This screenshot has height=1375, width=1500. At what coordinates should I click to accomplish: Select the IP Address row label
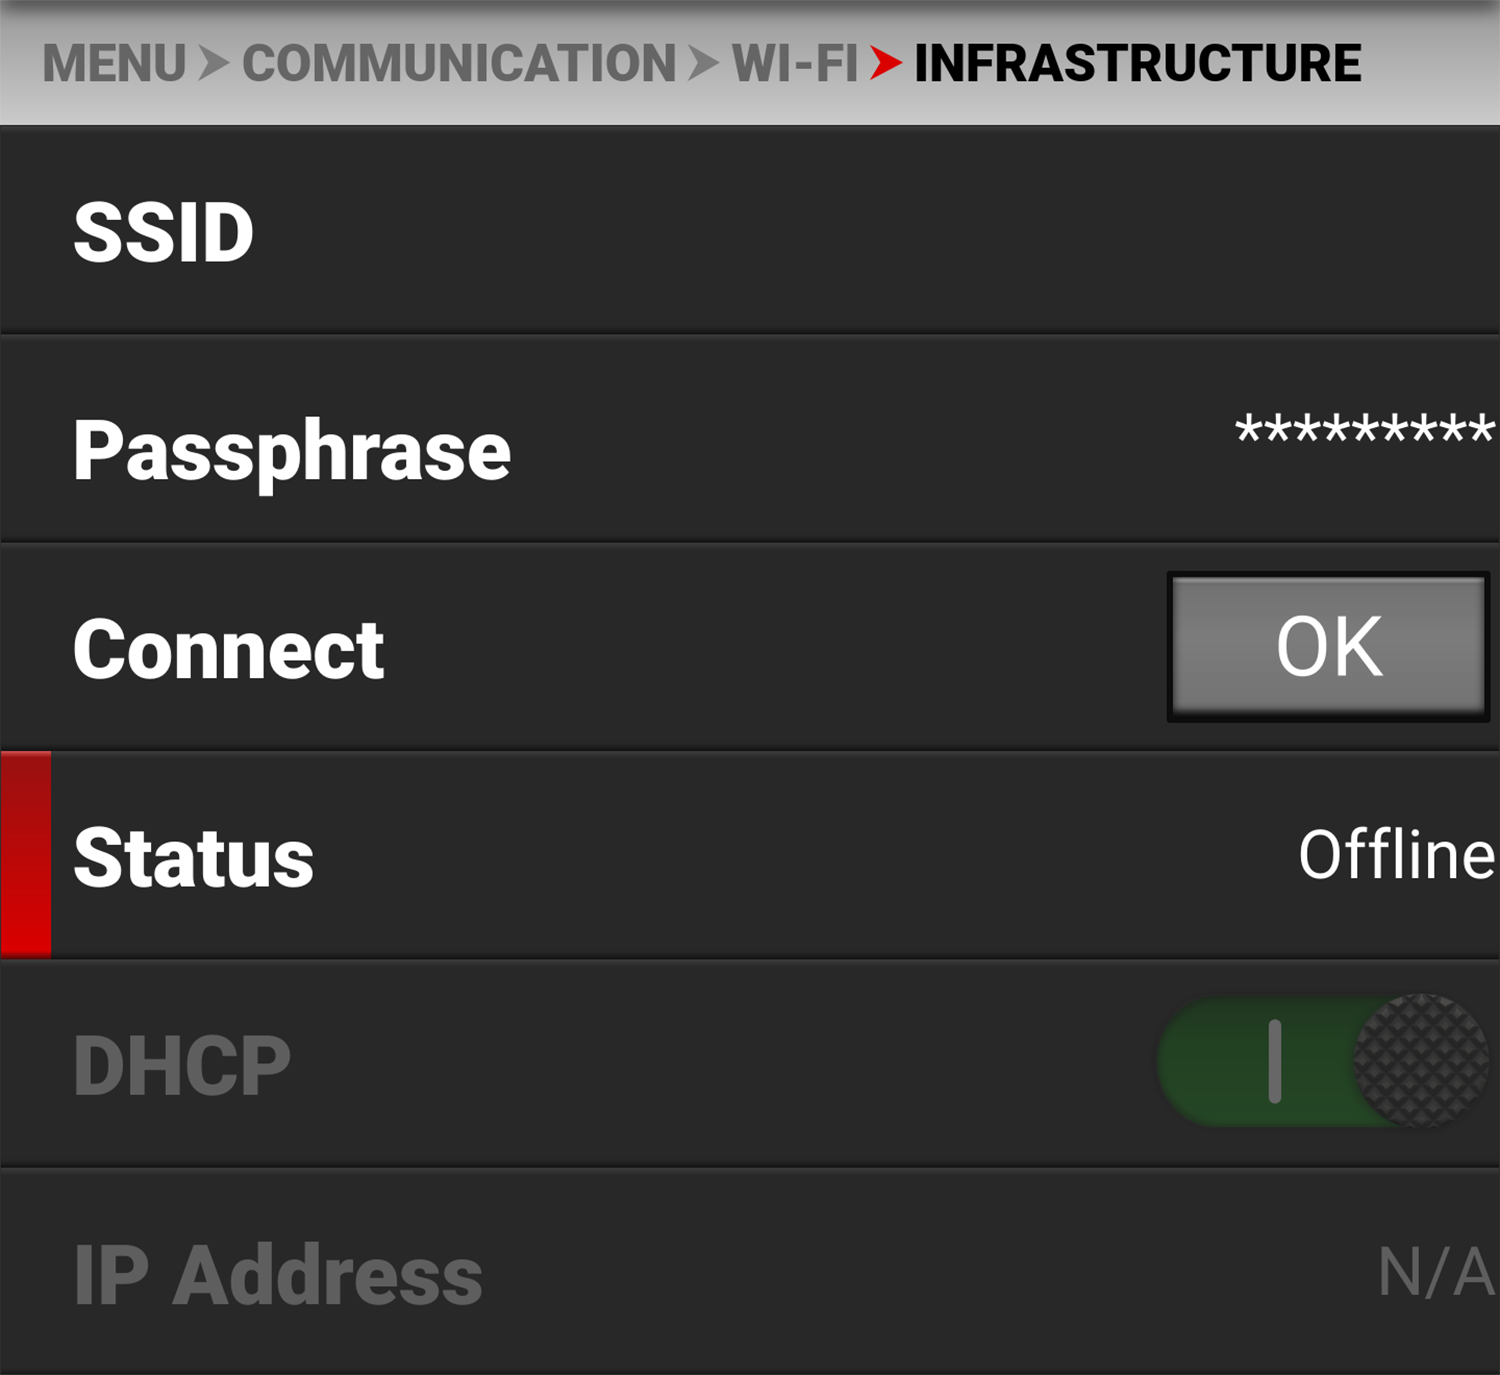pos(278,1275)
